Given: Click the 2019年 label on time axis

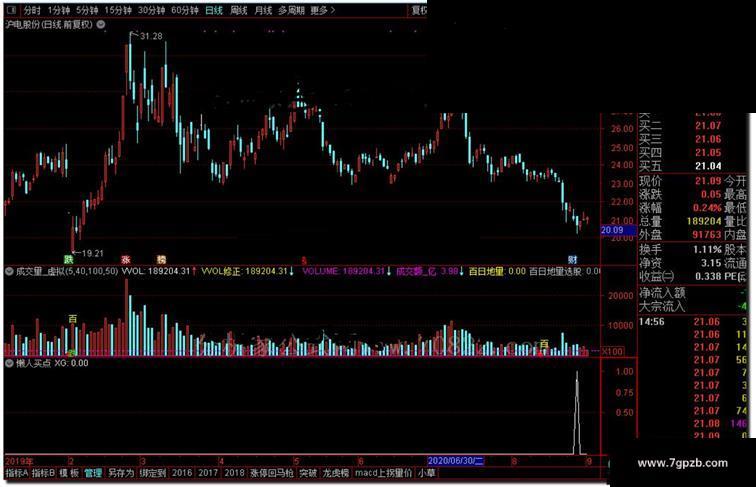Looking at the screenshot, I should 19,461.
